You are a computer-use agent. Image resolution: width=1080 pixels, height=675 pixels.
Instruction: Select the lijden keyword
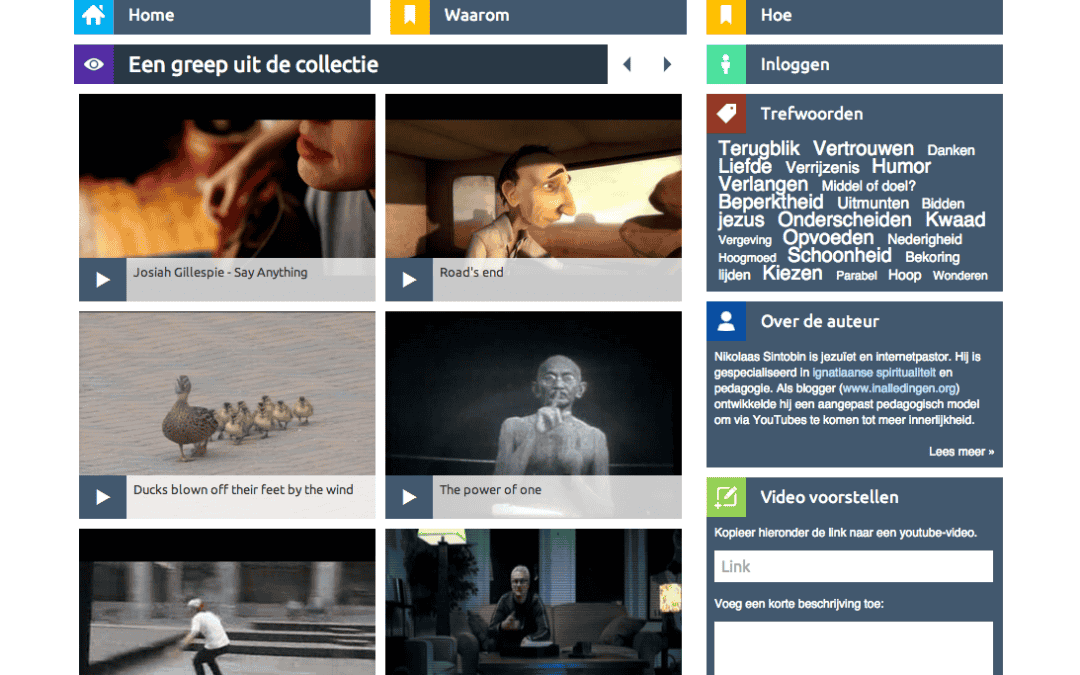coord(734,276)
